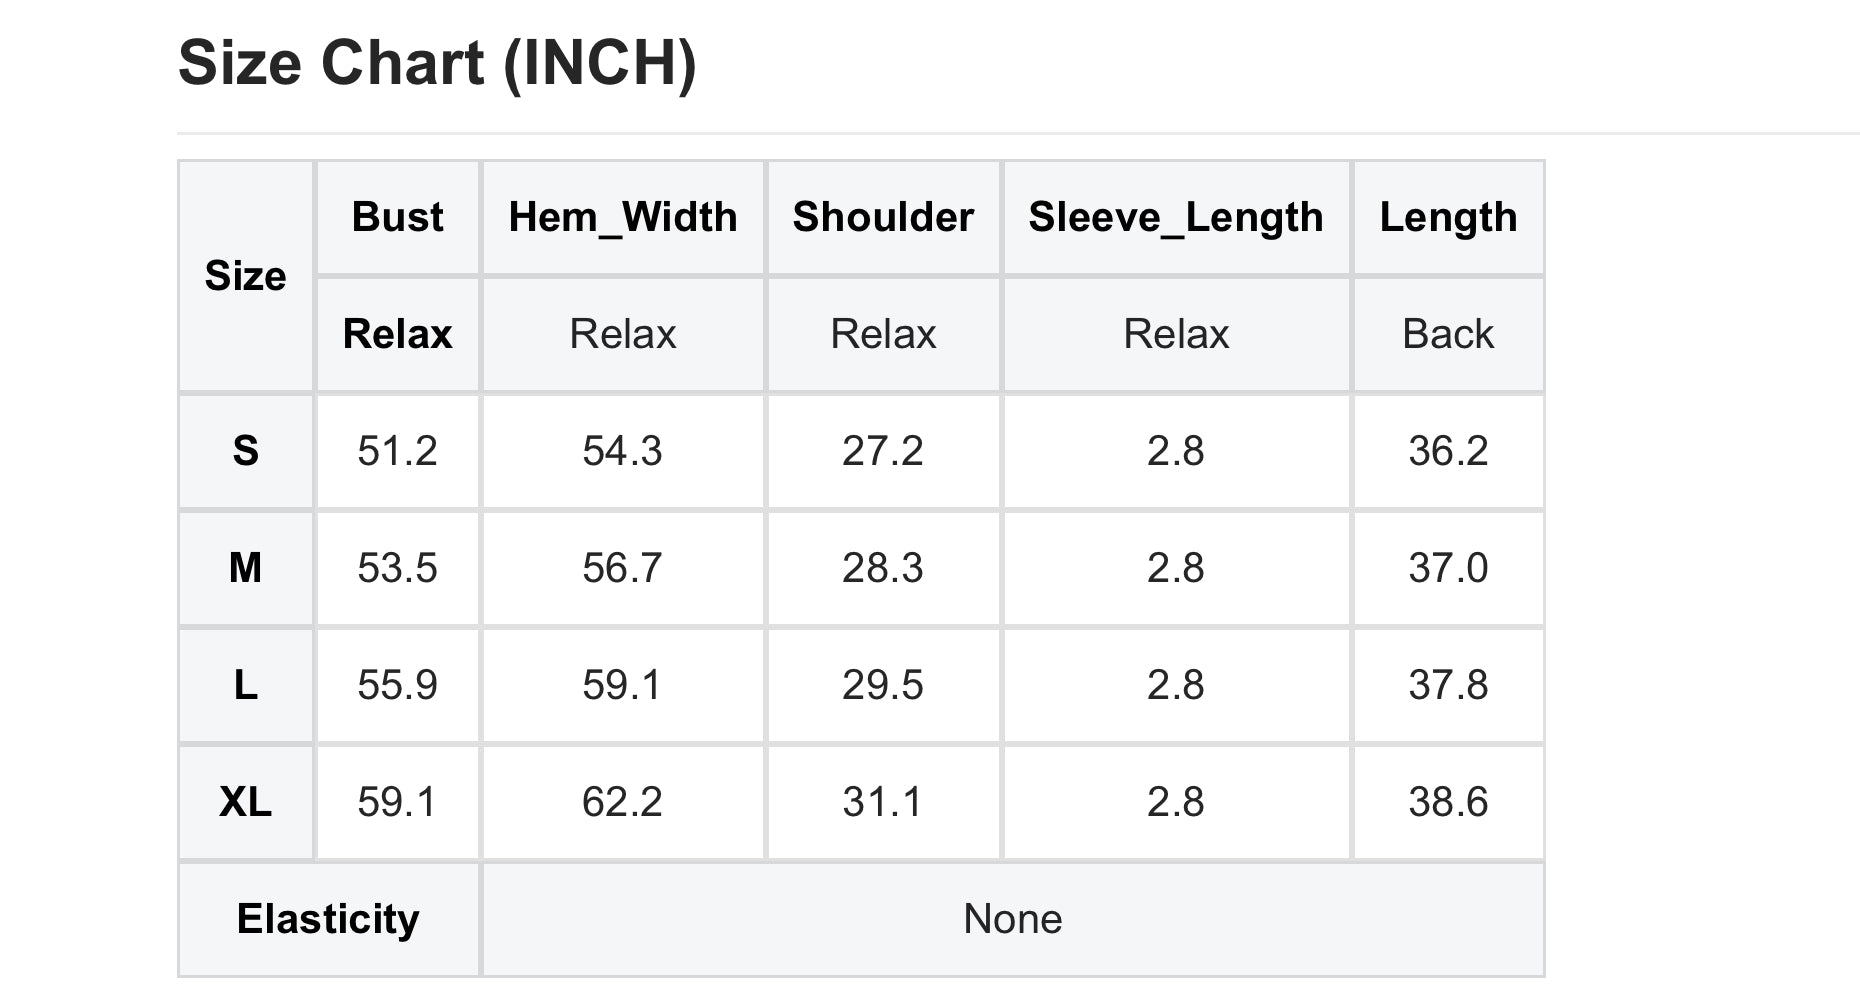Click the Sleeve_Length column header
1860x1006 pixels.
(x=1176, y=217)
